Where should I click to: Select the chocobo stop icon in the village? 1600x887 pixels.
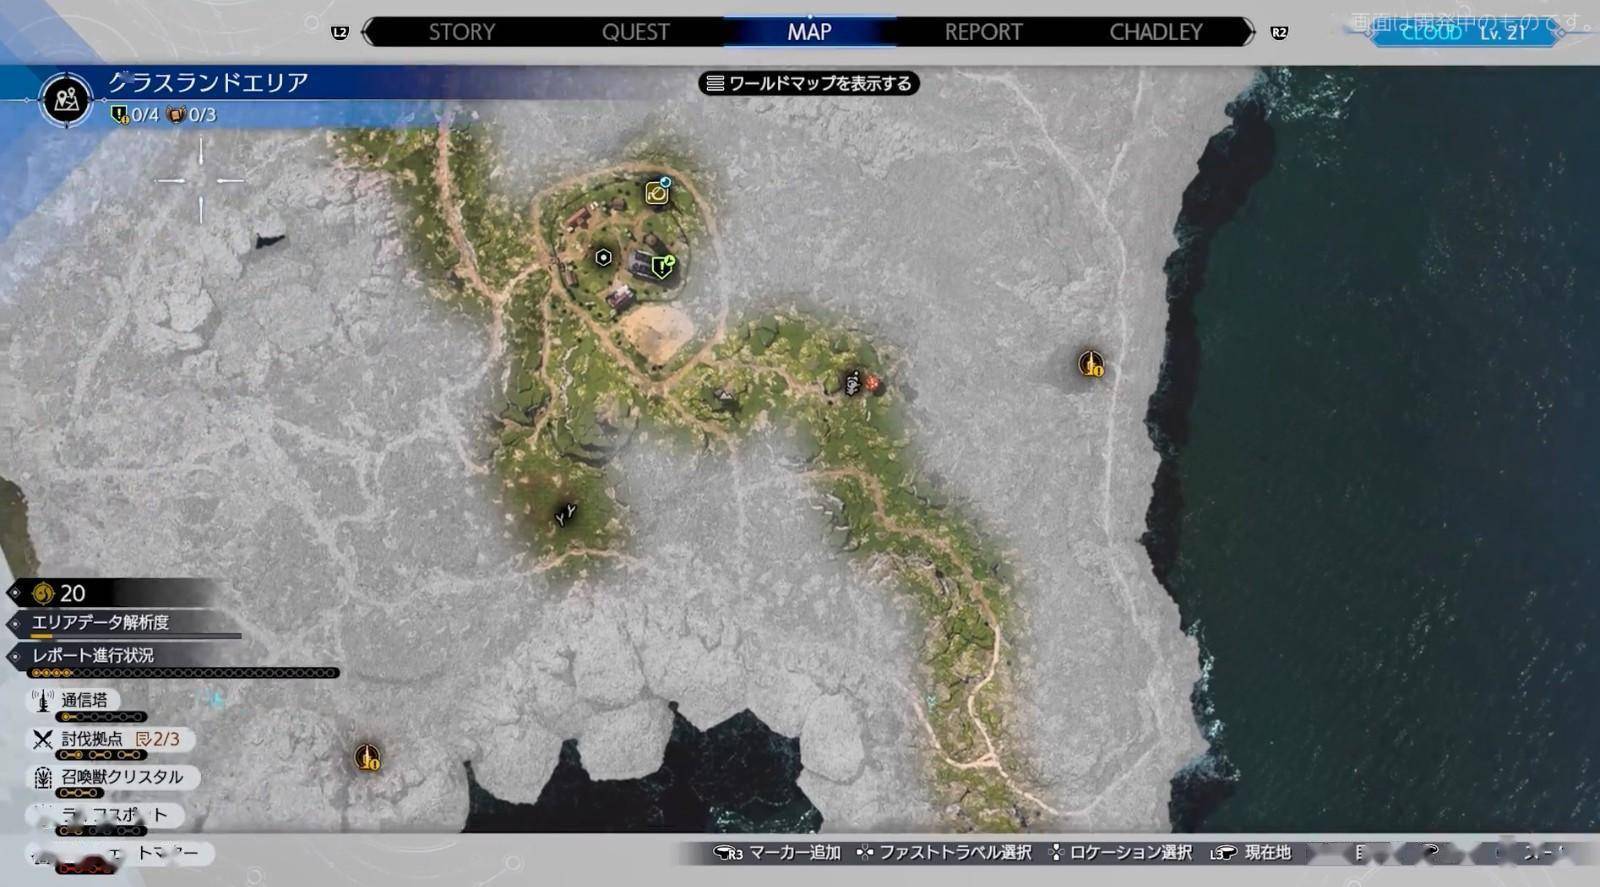click(657, 192)
